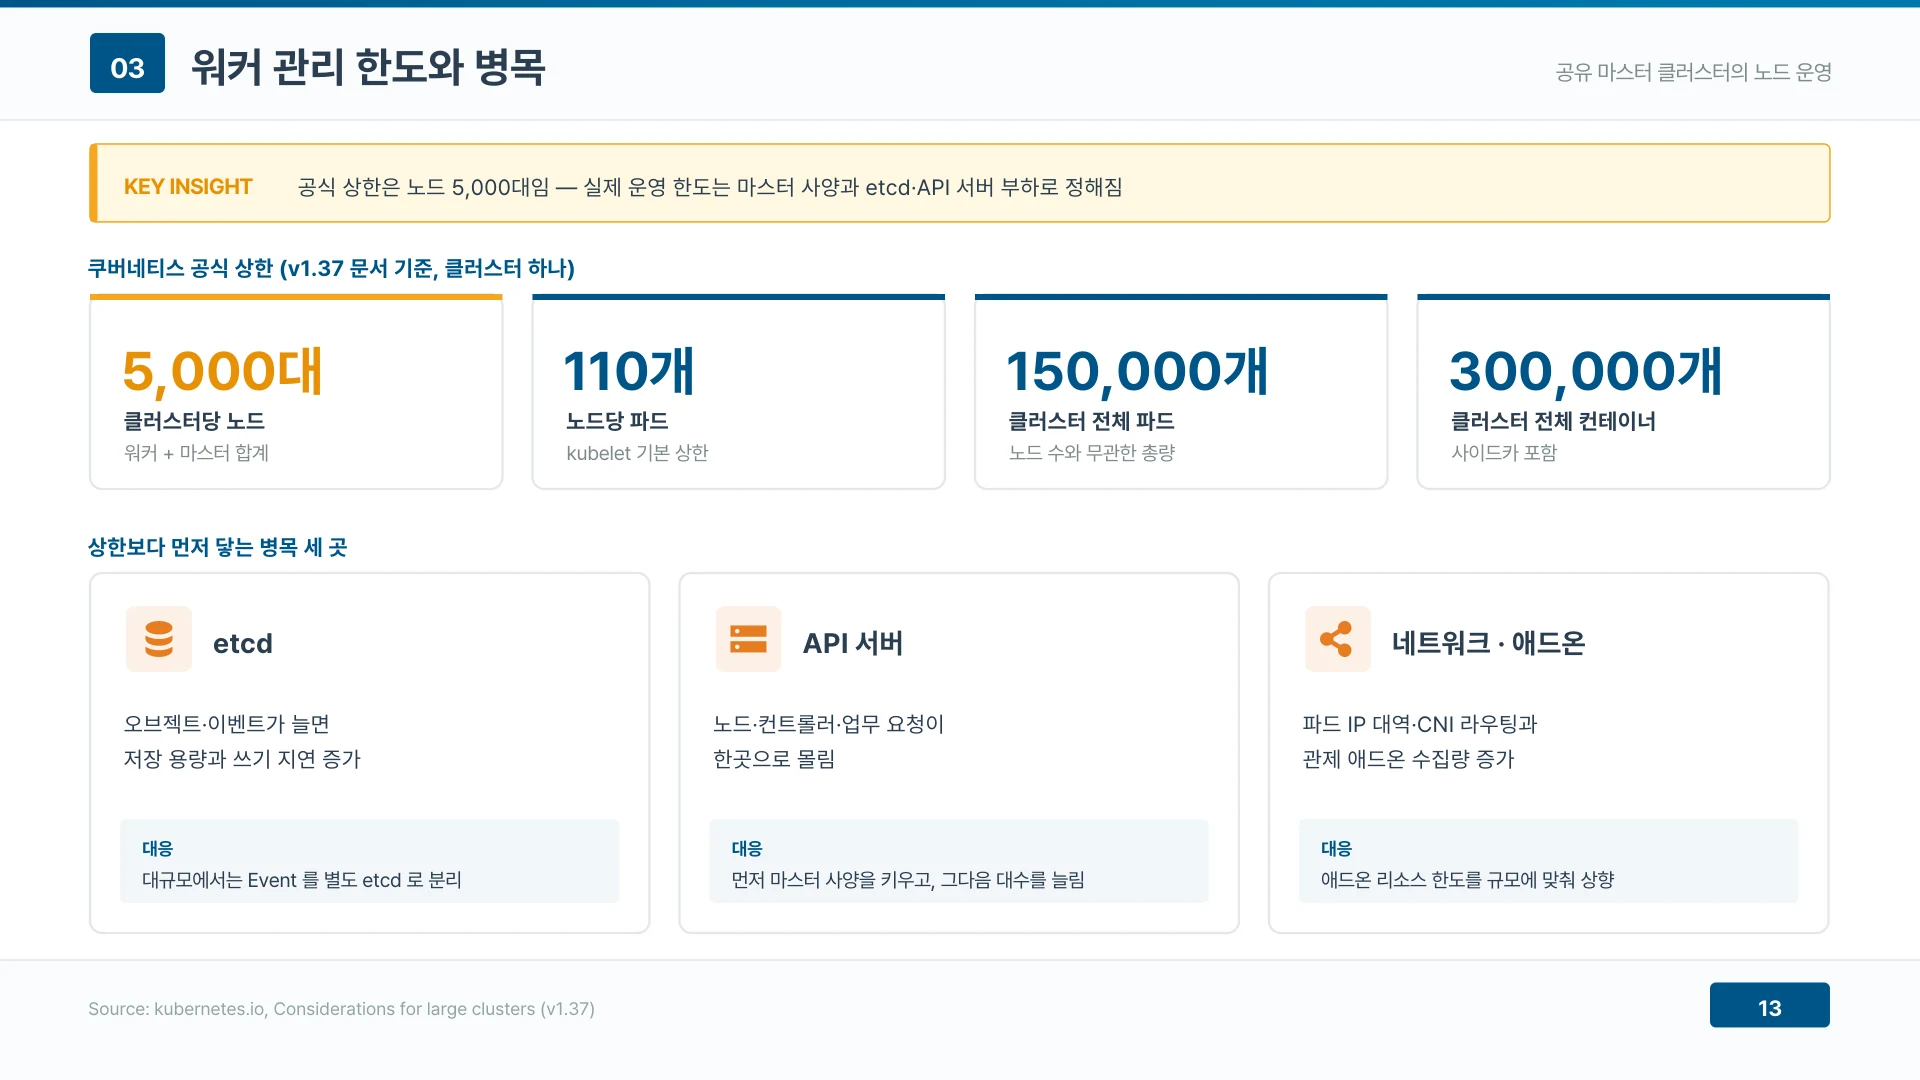
Task: Click the heading 쿠버네티스 공식 상한
Action: [331, 268]
